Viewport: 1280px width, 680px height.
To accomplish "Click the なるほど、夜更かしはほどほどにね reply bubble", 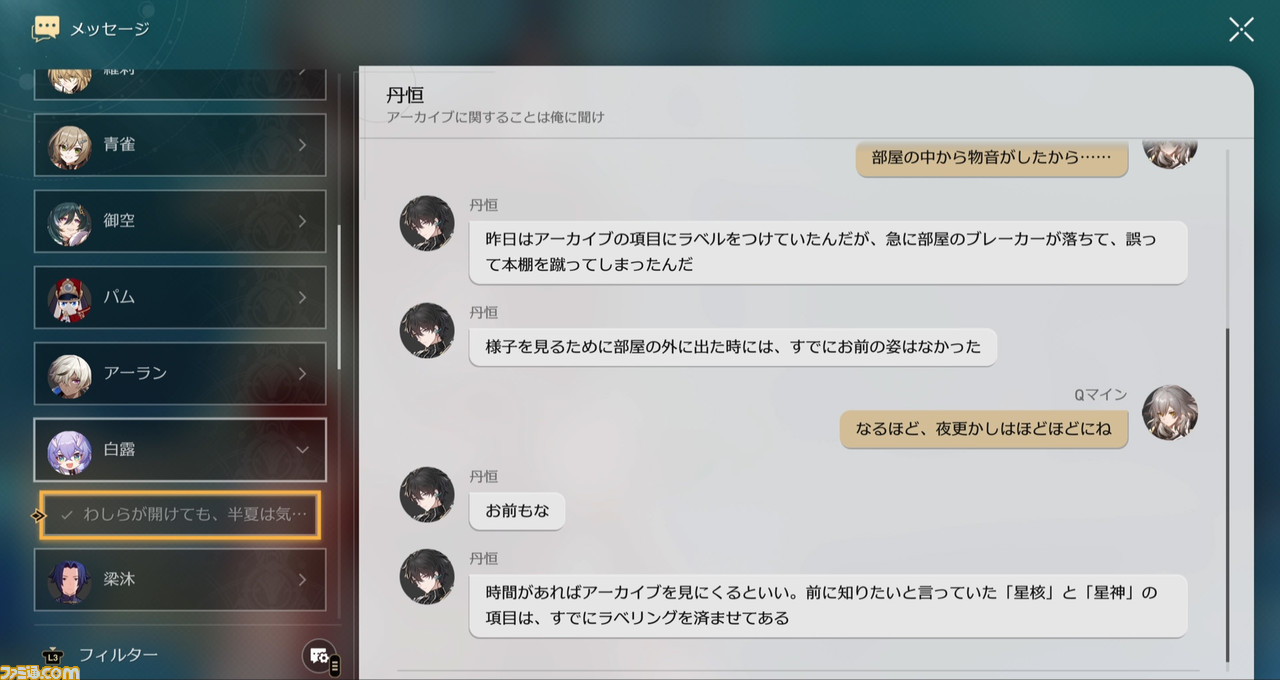I will (x=984, y=430).
